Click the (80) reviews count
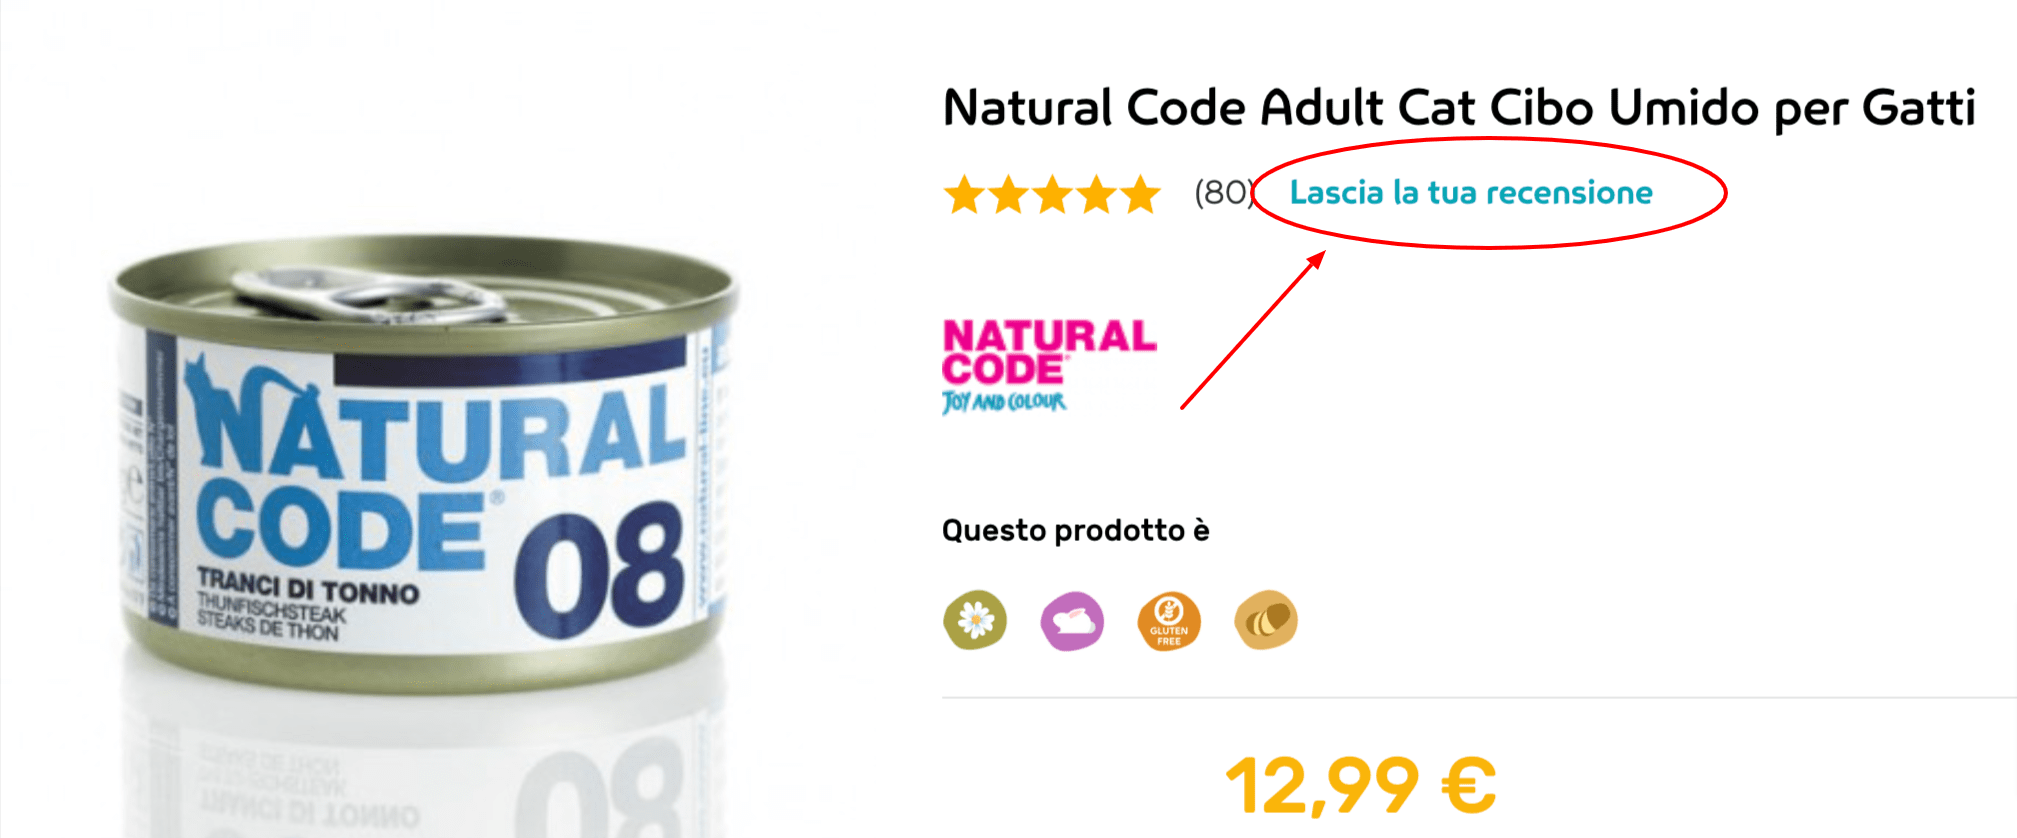The image size is (2017, 838). [x=1224, y=192]
